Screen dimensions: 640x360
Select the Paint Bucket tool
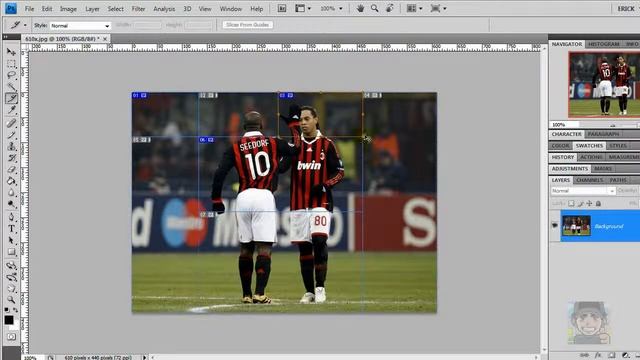pos(11,181)
